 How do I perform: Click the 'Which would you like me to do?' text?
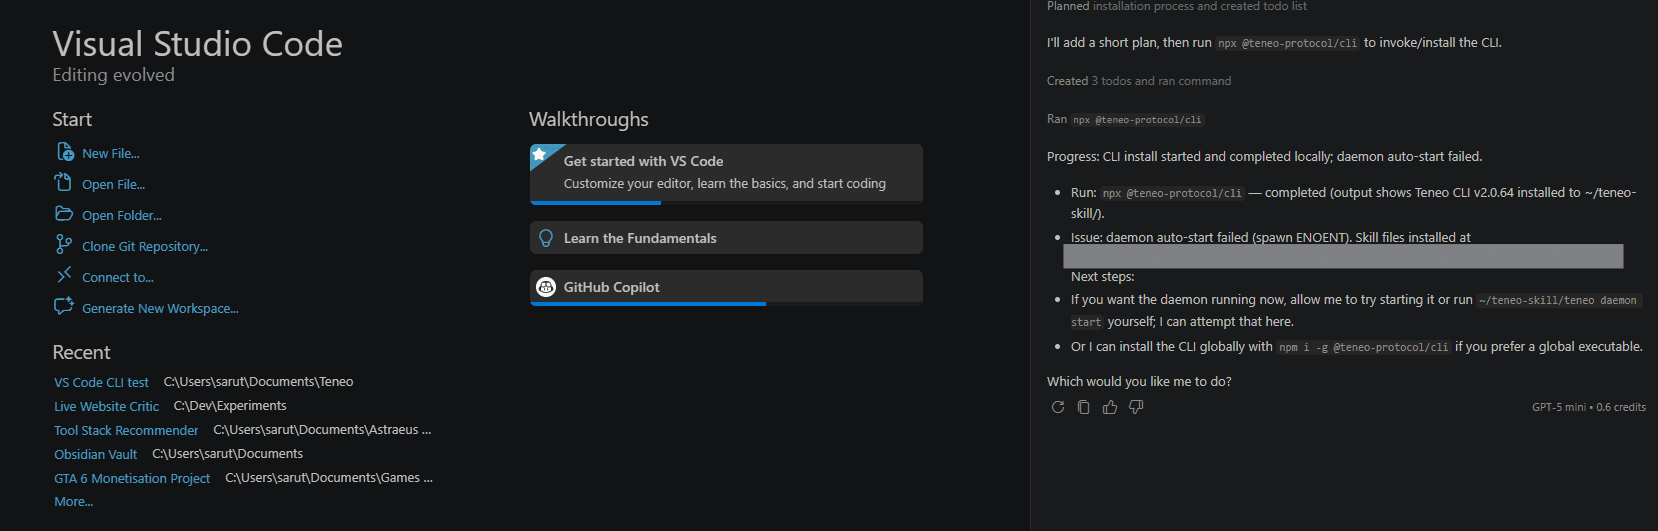[x=1139, y=381]
